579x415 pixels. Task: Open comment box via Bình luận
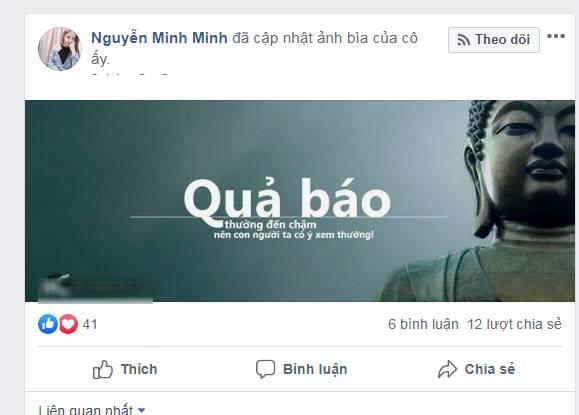(x=301, y=369)
